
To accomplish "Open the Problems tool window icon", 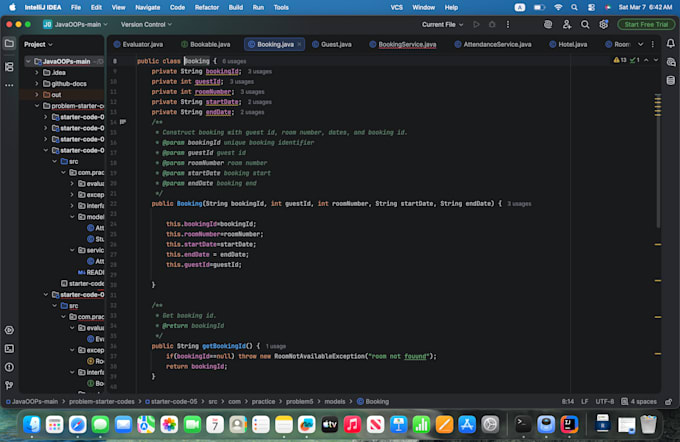I will pos(9,367).
